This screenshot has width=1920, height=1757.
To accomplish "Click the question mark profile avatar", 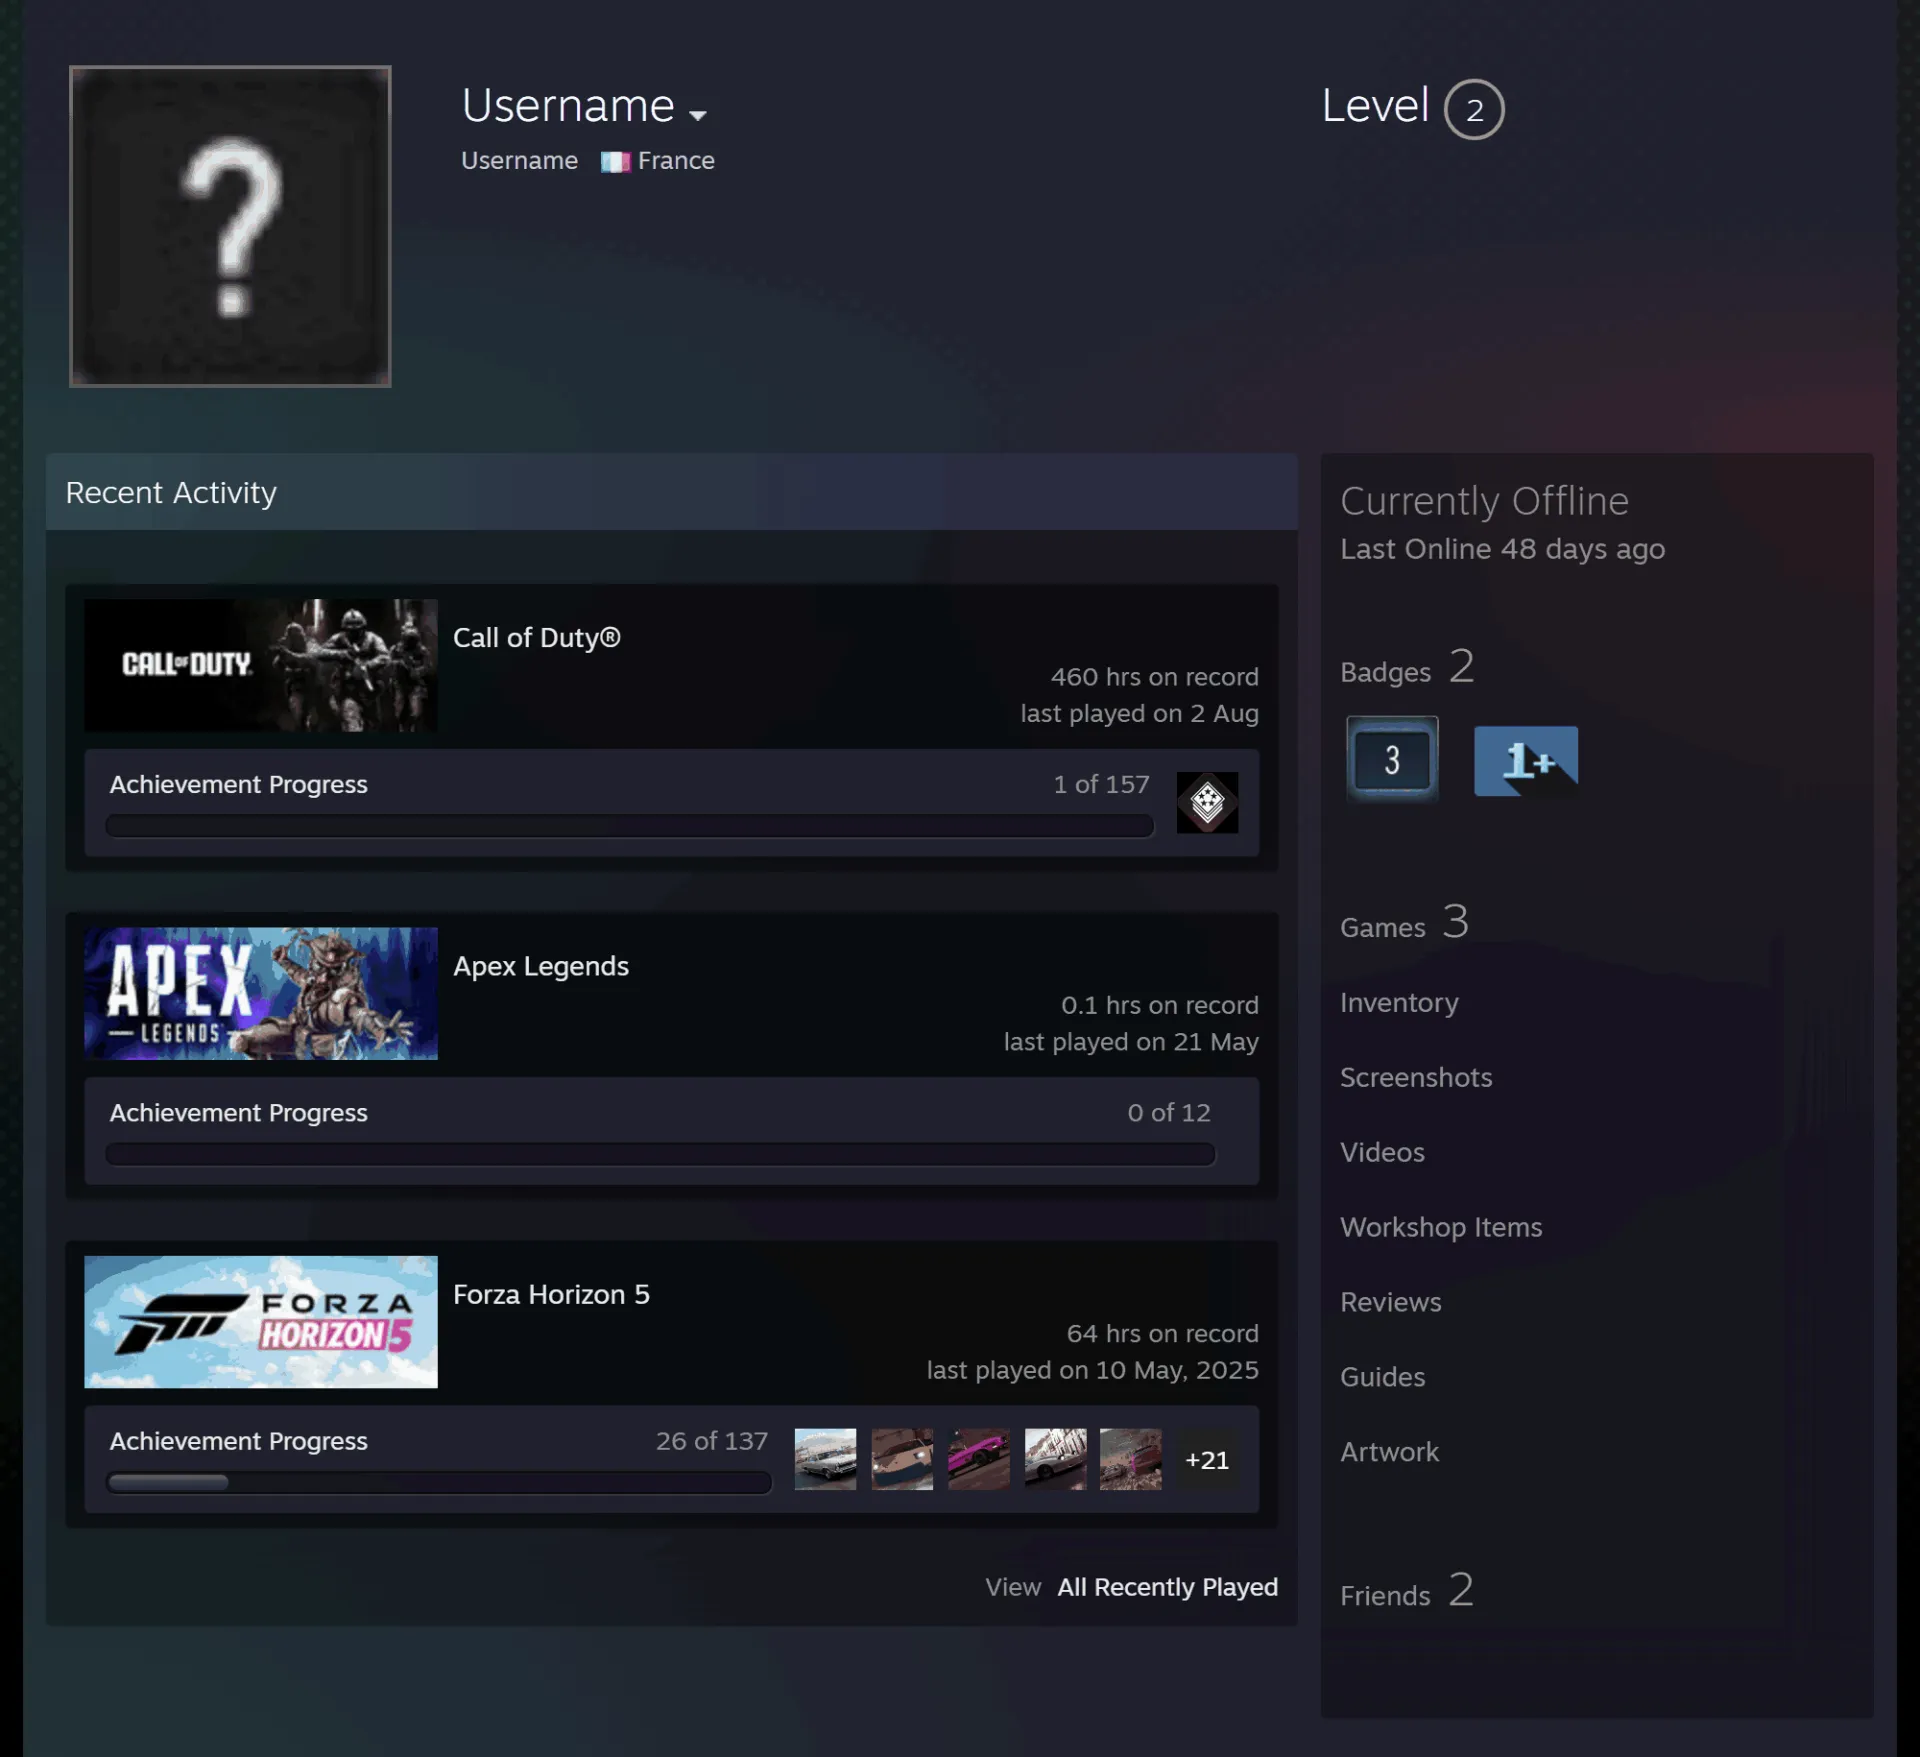I will 230,226.
